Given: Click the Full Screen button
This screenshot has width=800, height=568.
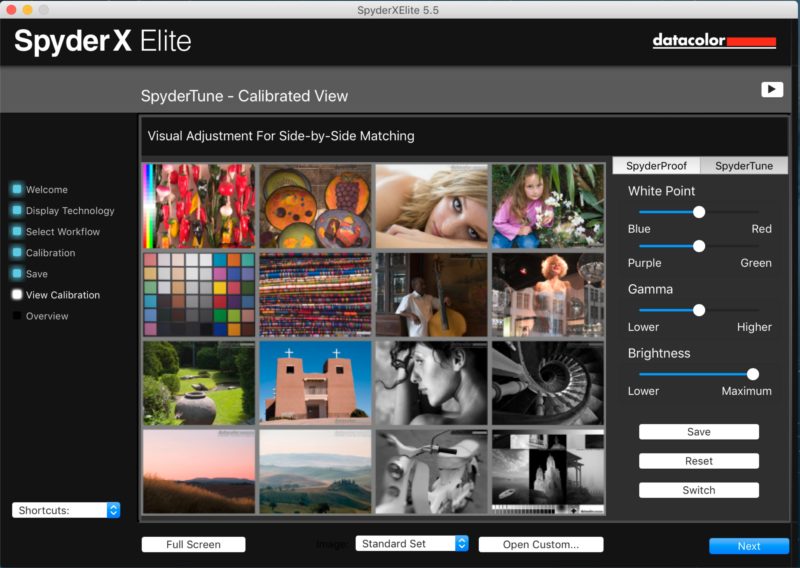Looking at the screenshot, I should (194, 544).
